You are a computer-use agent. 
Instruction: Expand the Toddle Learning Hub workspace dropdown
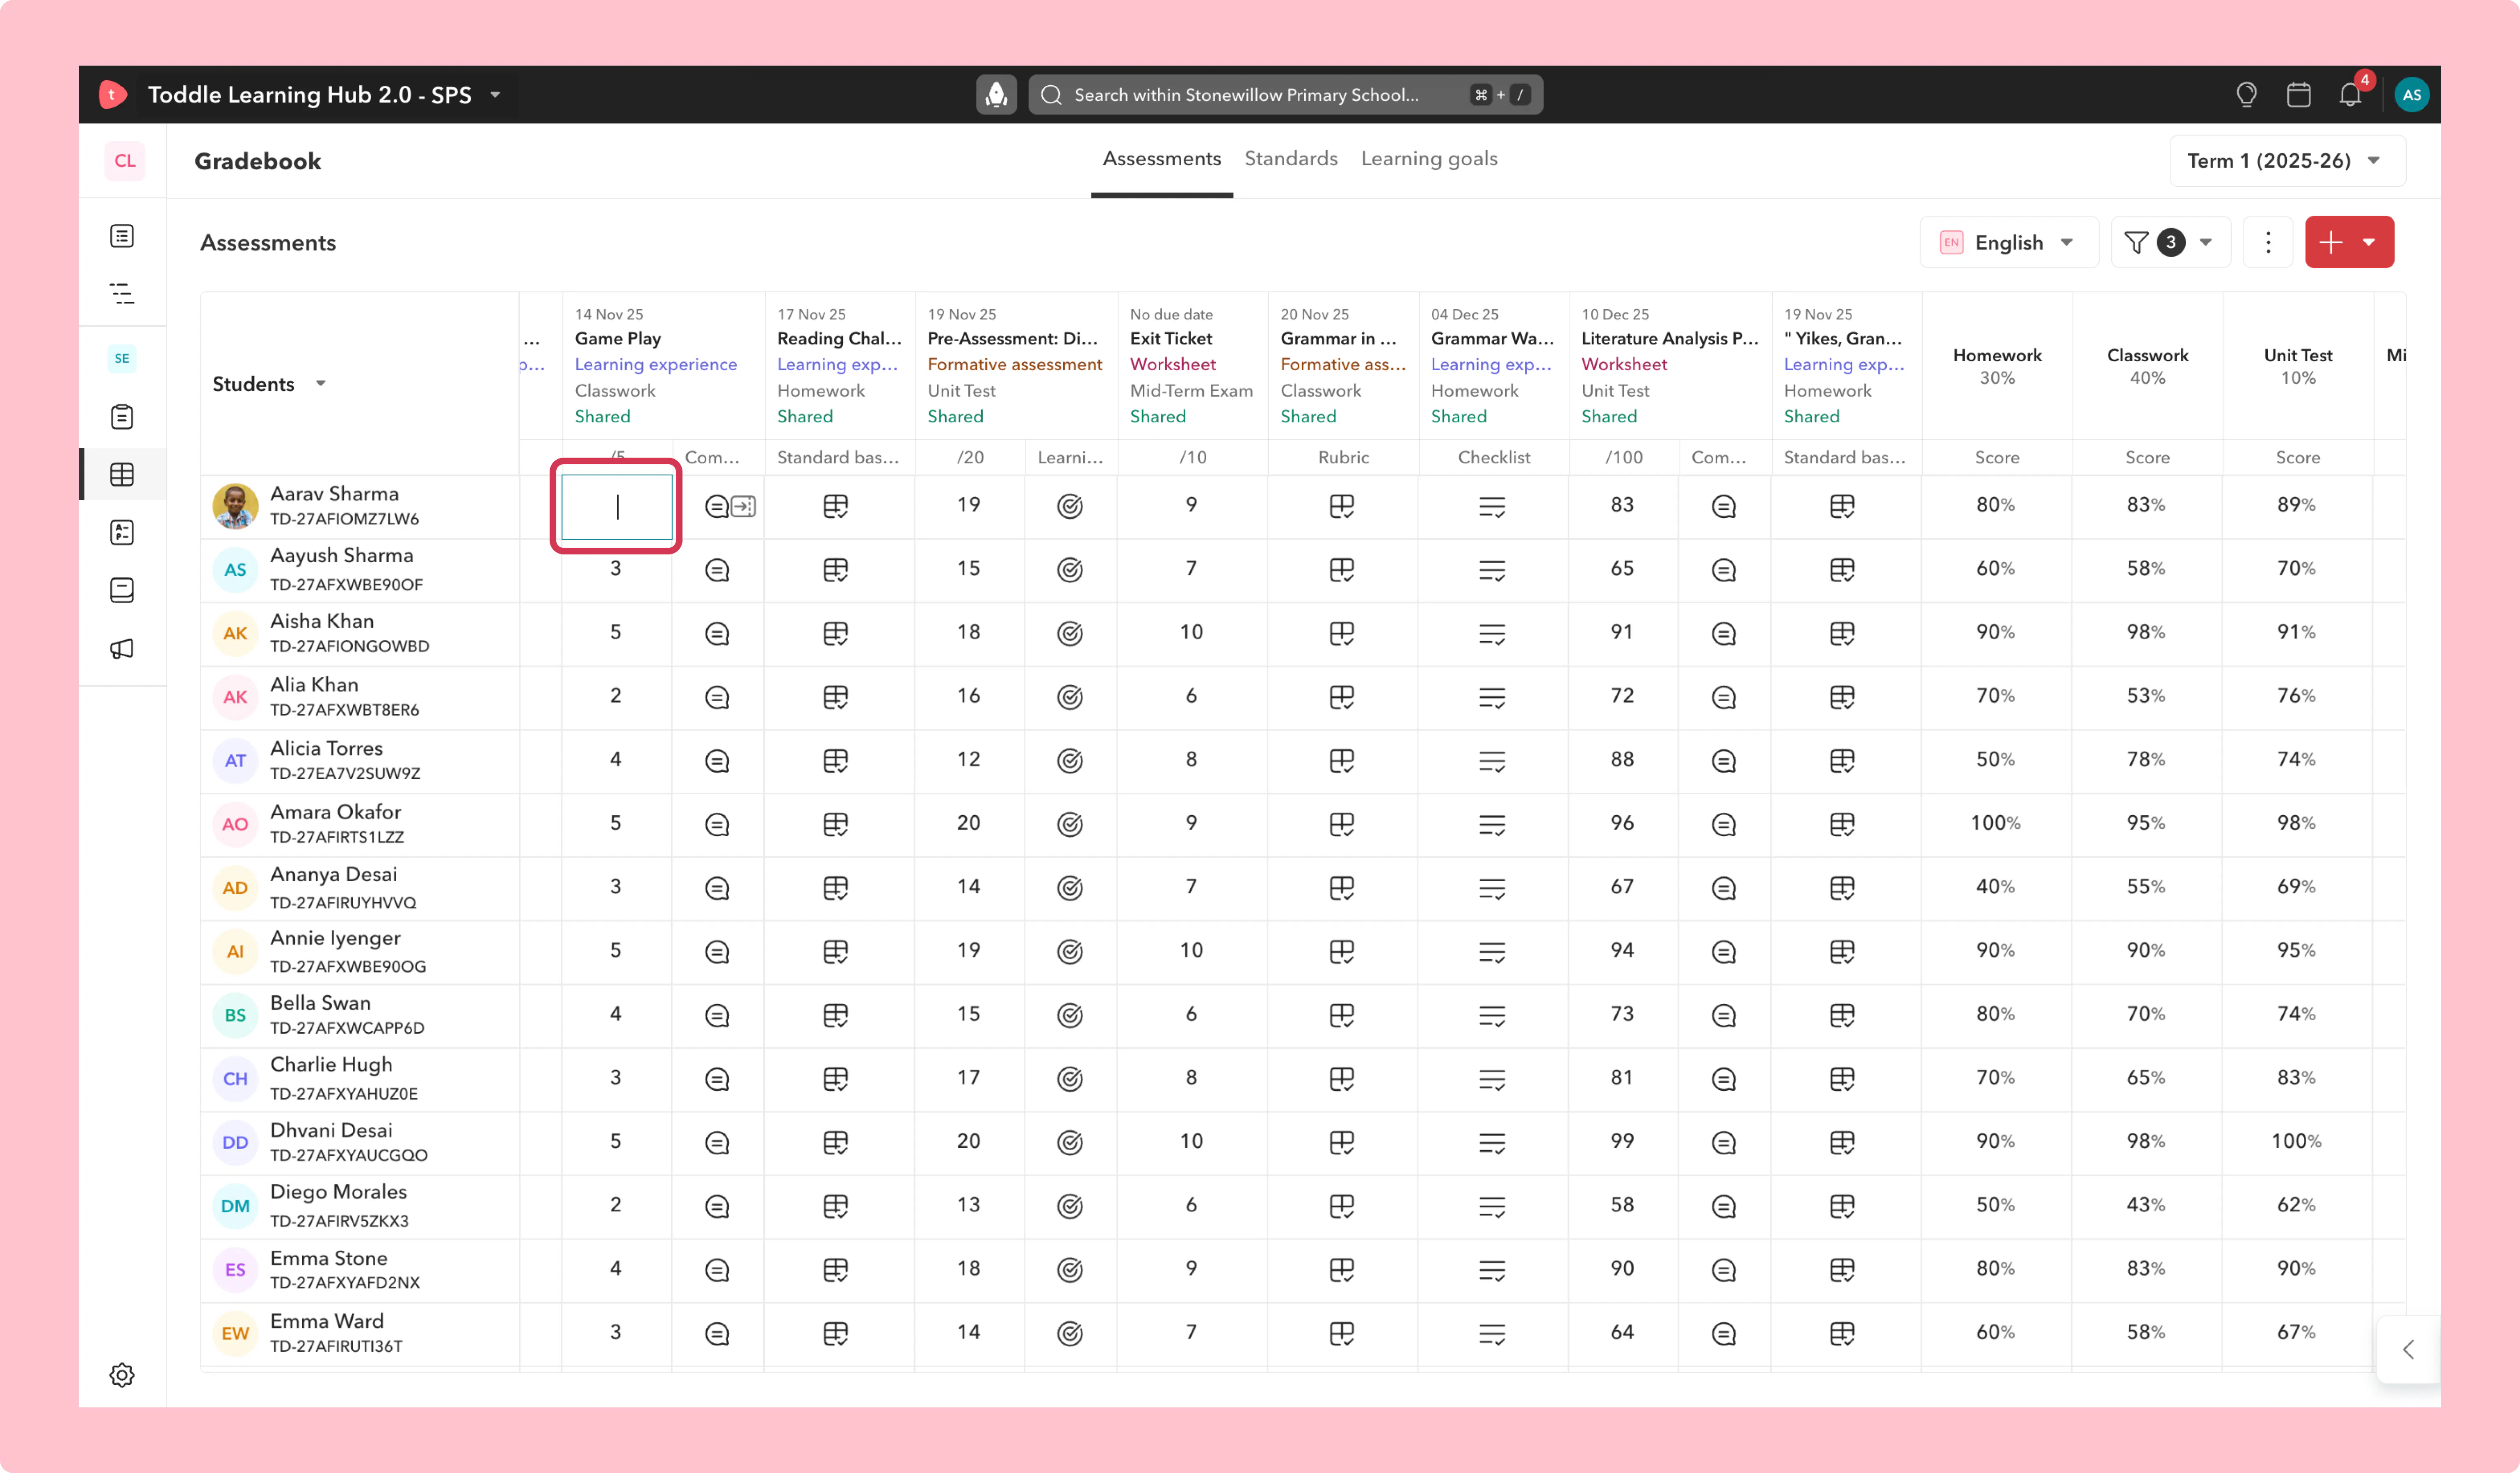495,95
